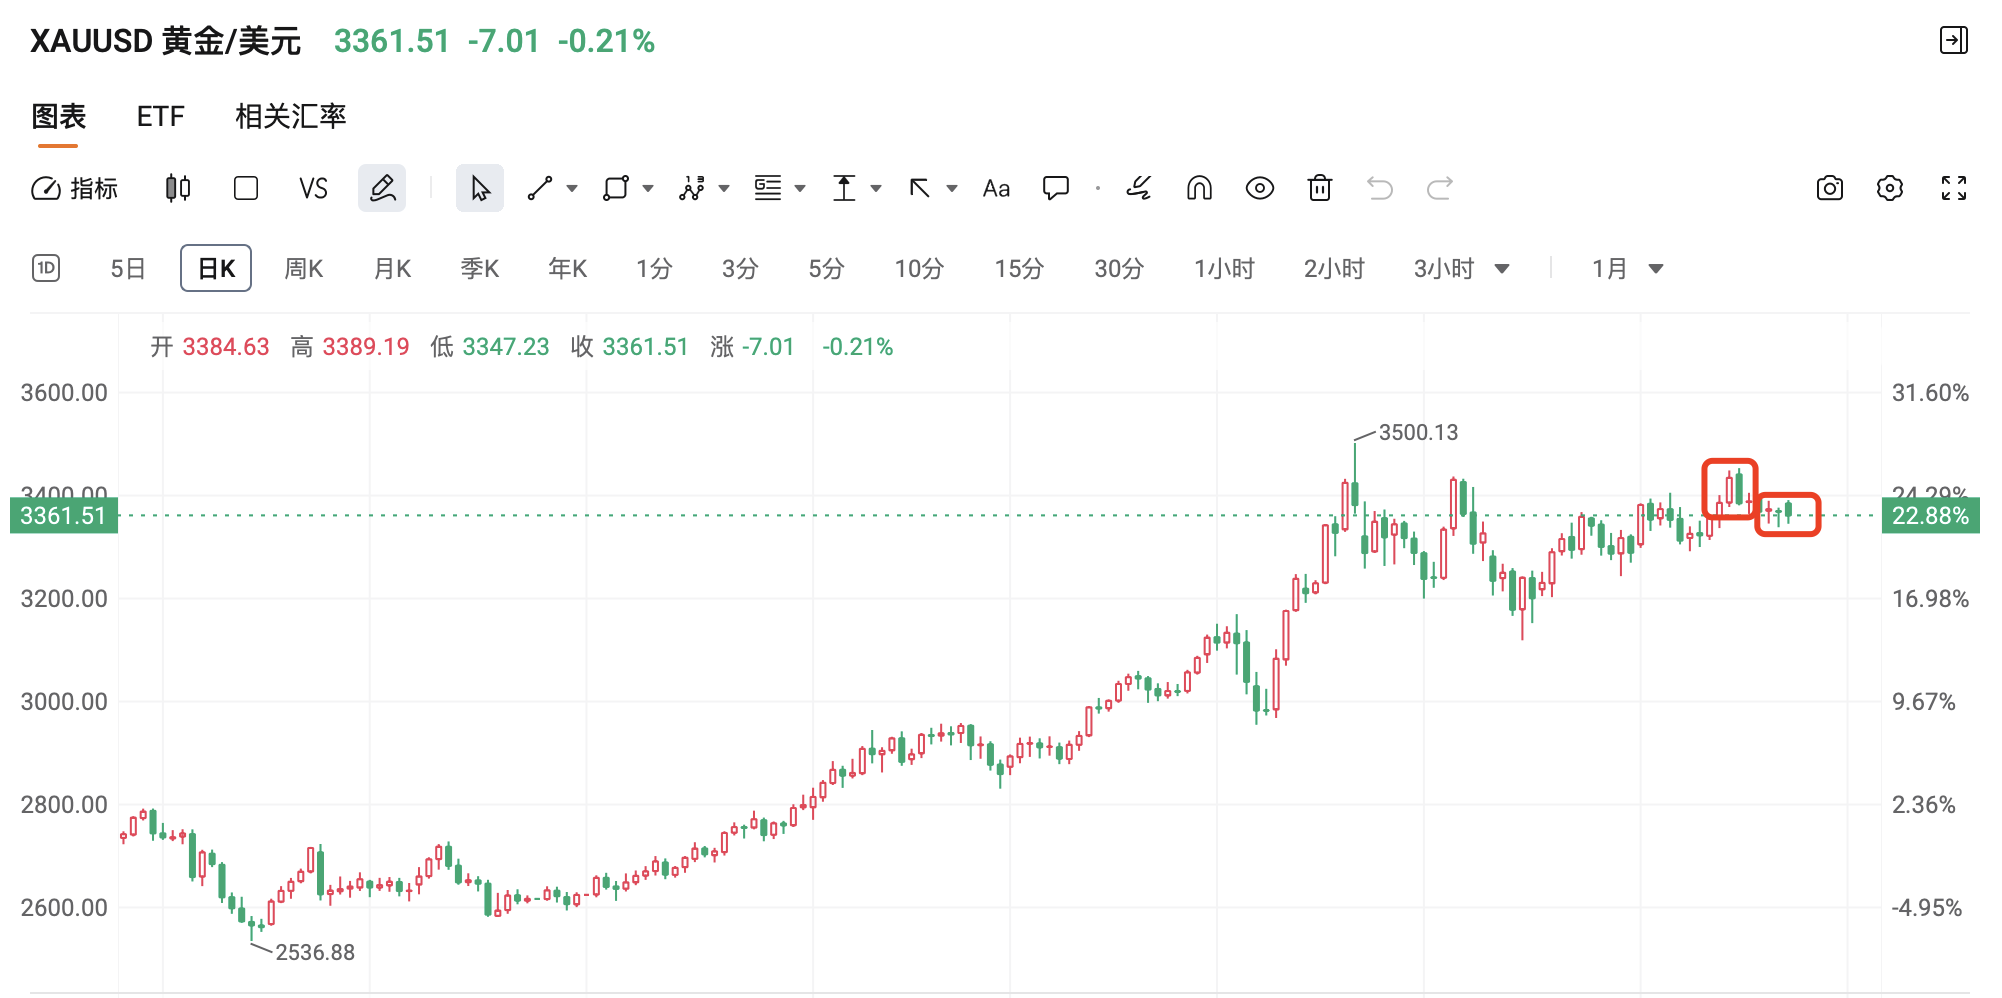Expand more intervals after 3小时

(1502, 268)
